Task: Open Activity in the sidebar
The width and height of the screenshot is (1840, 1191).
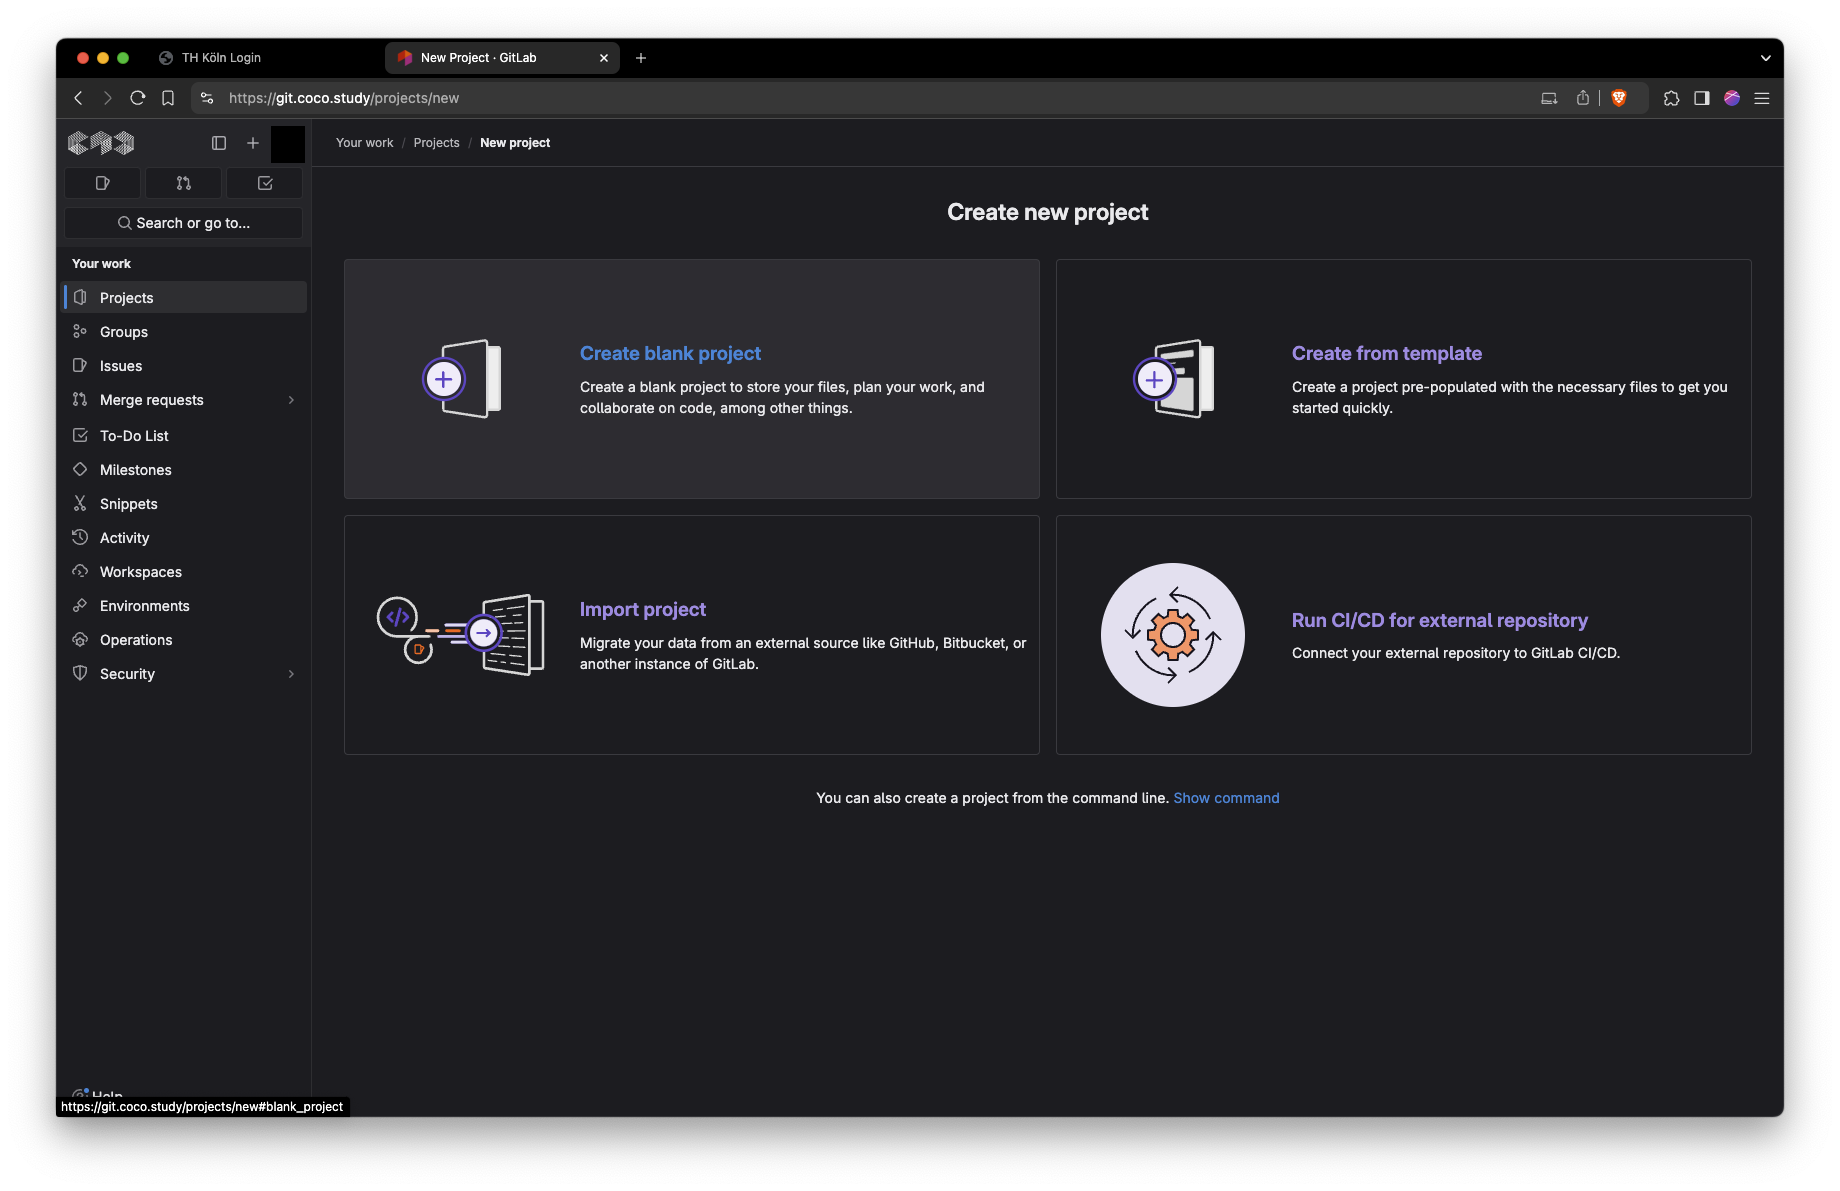Action: (x=184, y=537)
